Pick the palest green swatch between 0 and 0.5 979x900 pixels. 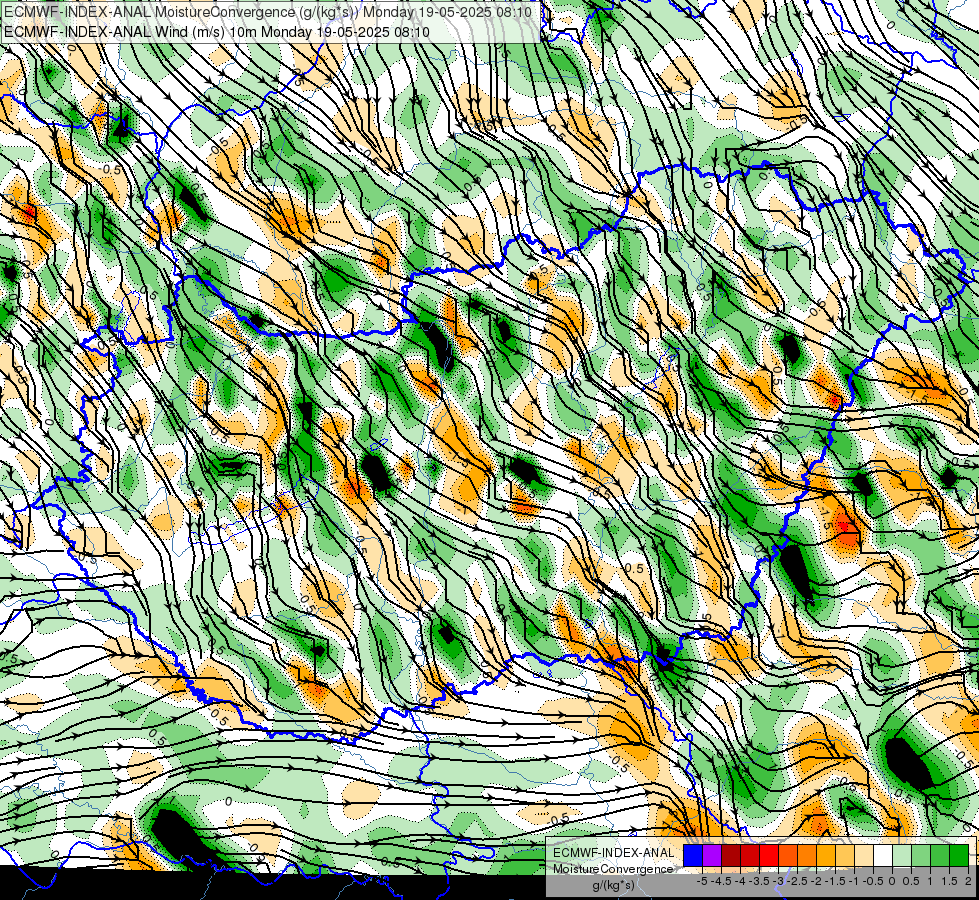point(902,856)
